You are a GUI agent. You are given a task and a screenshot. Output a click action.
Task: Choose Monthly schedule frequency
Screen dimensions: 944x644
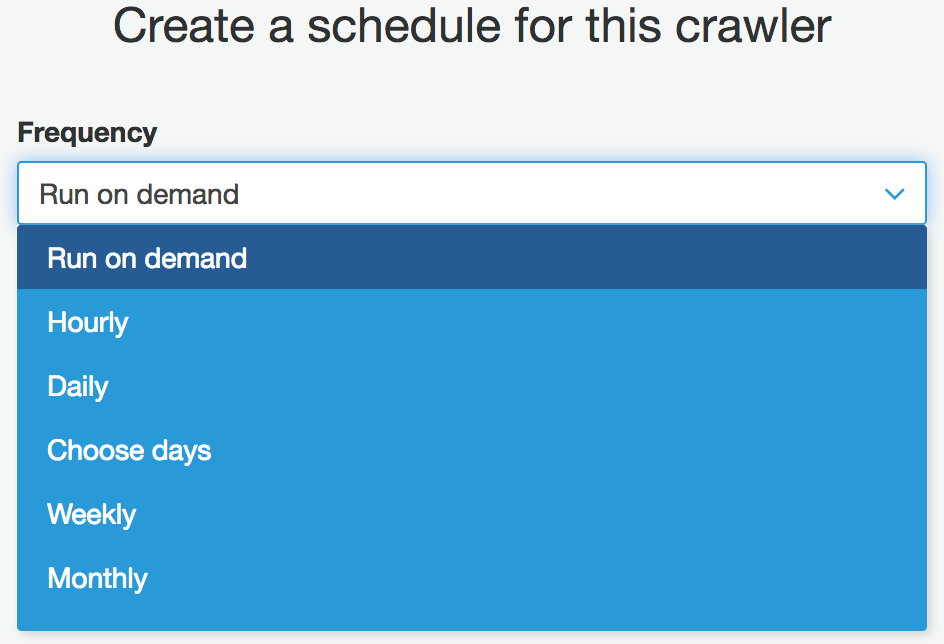(96, 578)
